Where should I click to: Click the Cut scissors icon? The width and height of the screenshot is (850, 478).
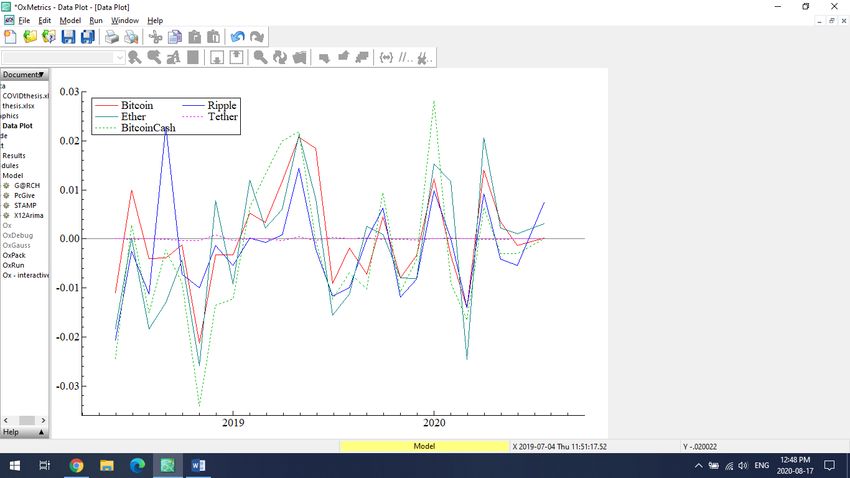coord(156,37)
